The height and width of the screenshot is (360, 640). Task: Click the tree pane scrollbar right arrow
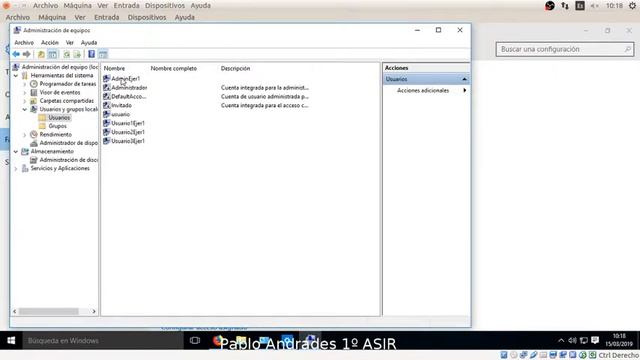click(94, 311)
